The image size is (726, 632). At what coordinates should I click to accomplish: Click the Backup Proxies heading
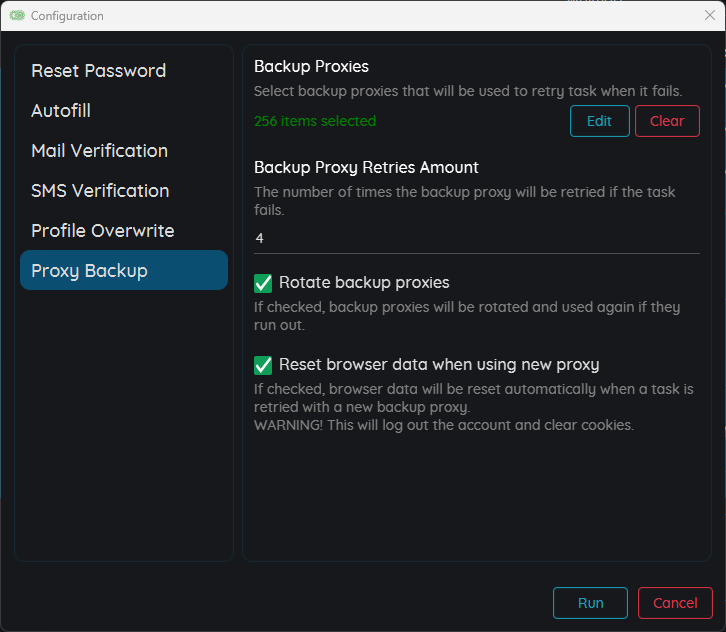pyautogui.click(x=311, y=67)
